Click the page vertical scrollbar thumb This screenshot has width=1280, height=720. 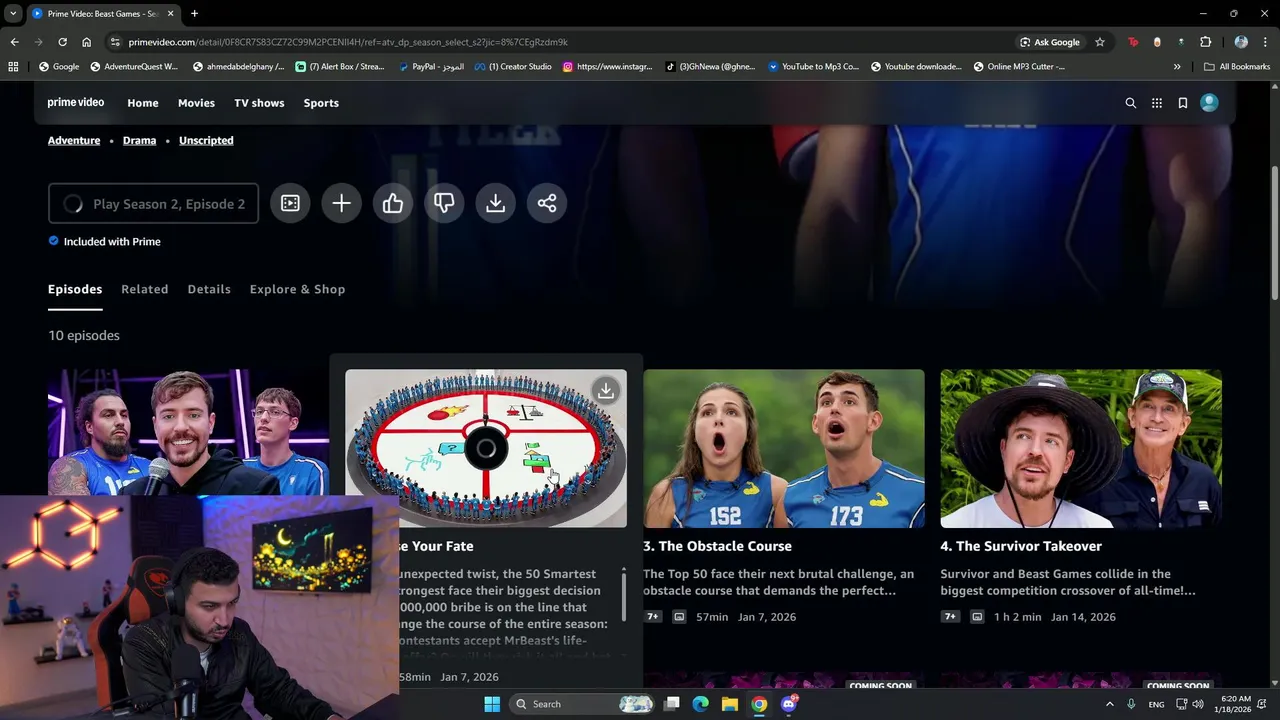pos(1274,232)
